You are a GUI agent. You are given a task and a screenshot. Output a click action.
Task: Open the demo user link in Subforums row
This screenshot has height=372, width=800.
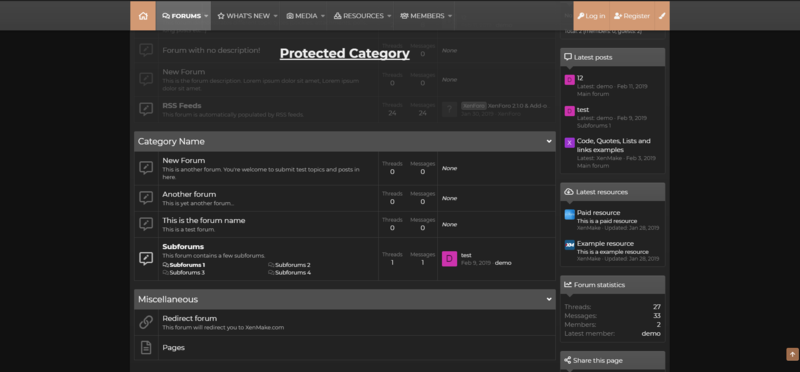point(503,263)
